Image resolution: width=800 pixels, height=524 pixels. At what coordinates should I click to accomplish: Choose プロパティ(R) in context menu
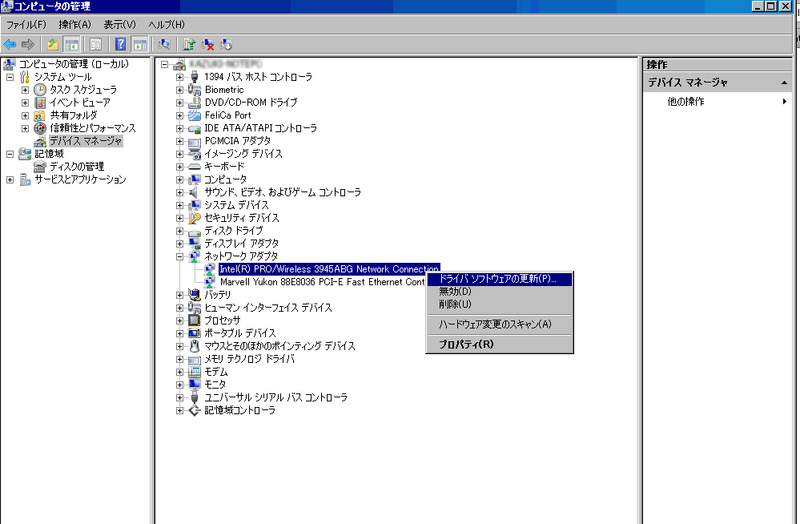pos(499,344)
